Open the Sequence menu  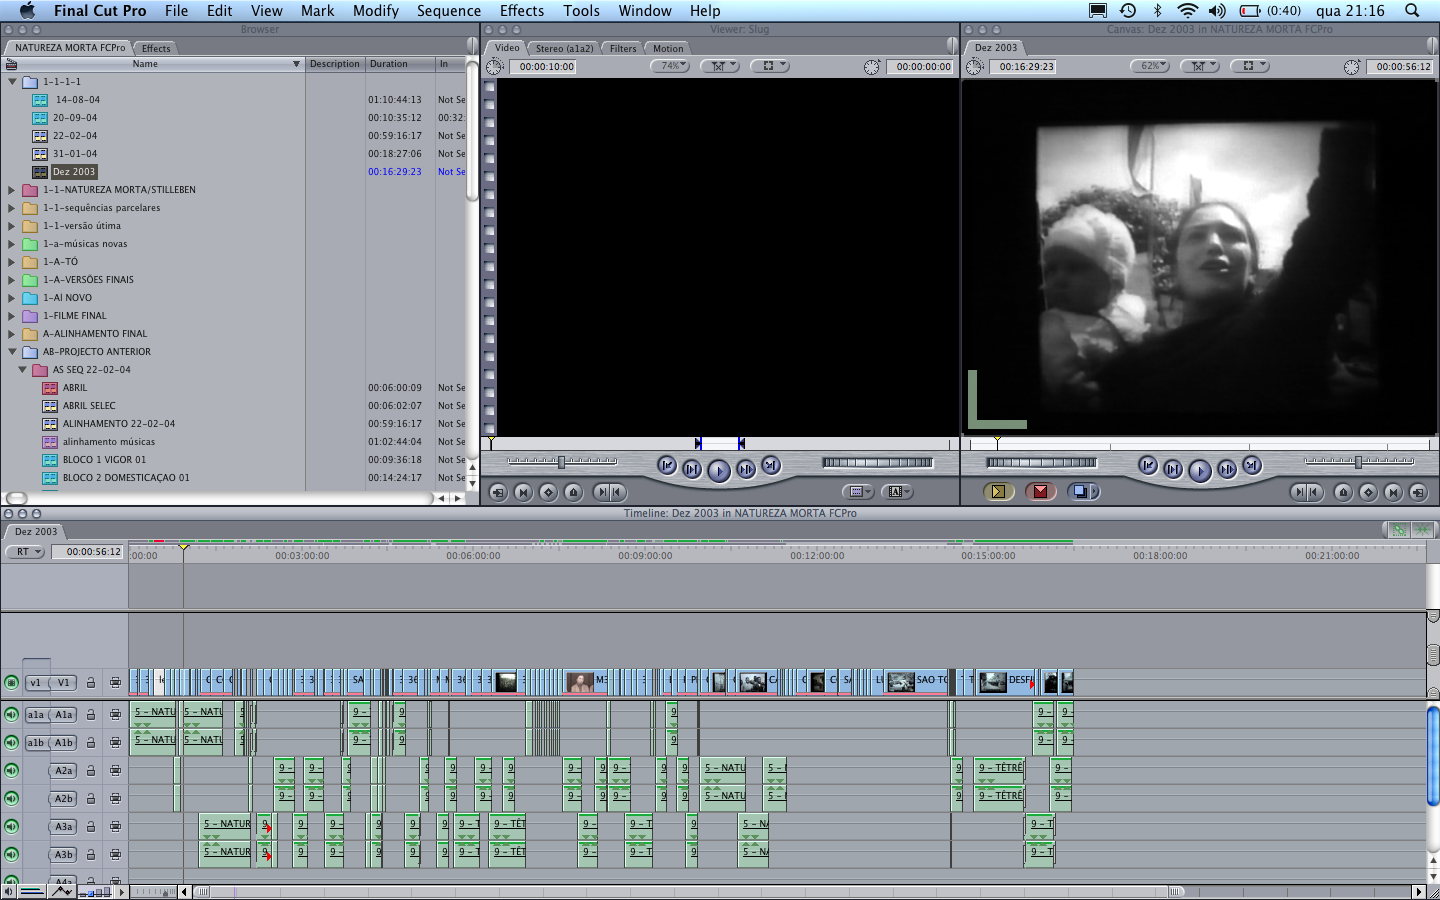click(449, 10)
